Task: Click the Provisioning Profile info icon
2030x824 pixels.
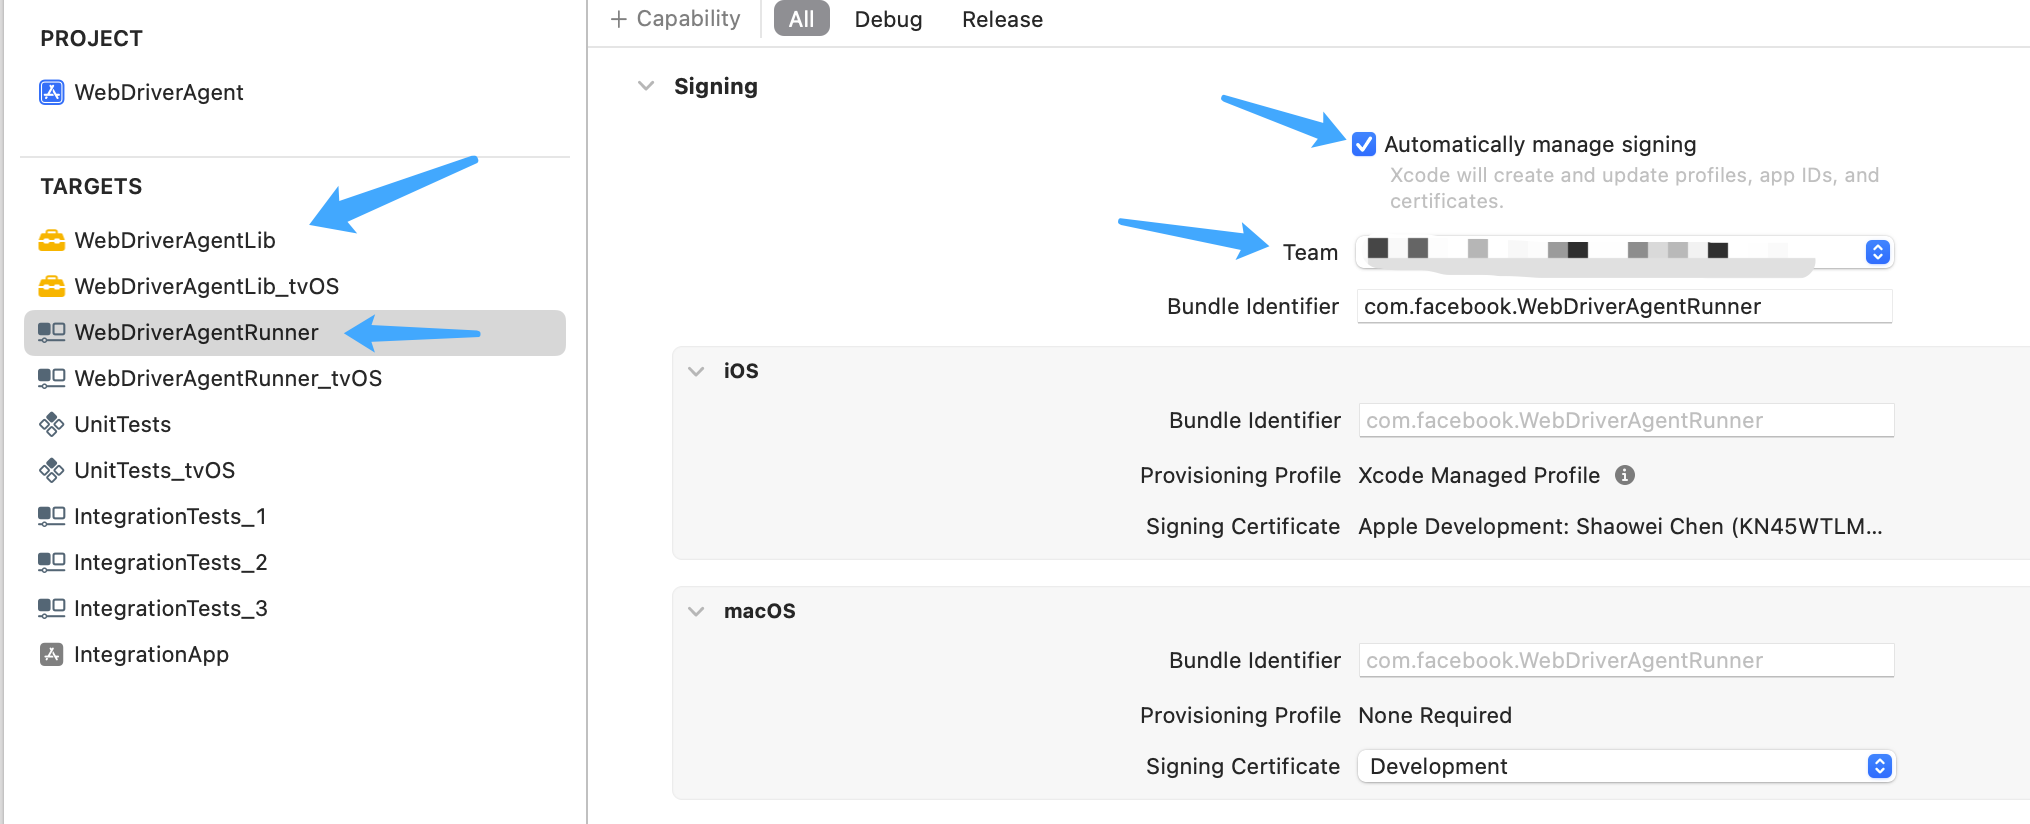Action: [1625, 475]
